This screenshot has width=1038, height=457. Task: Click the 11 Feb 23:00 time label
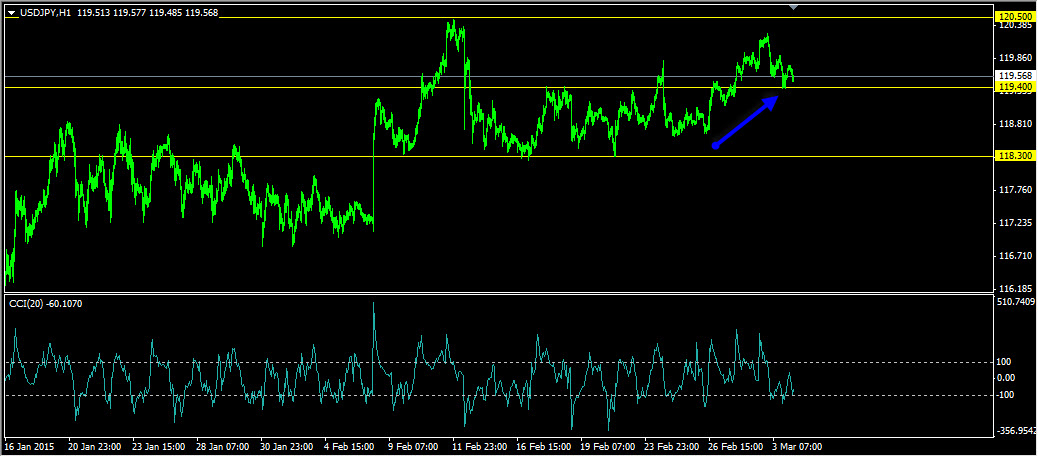click(479, 446)
